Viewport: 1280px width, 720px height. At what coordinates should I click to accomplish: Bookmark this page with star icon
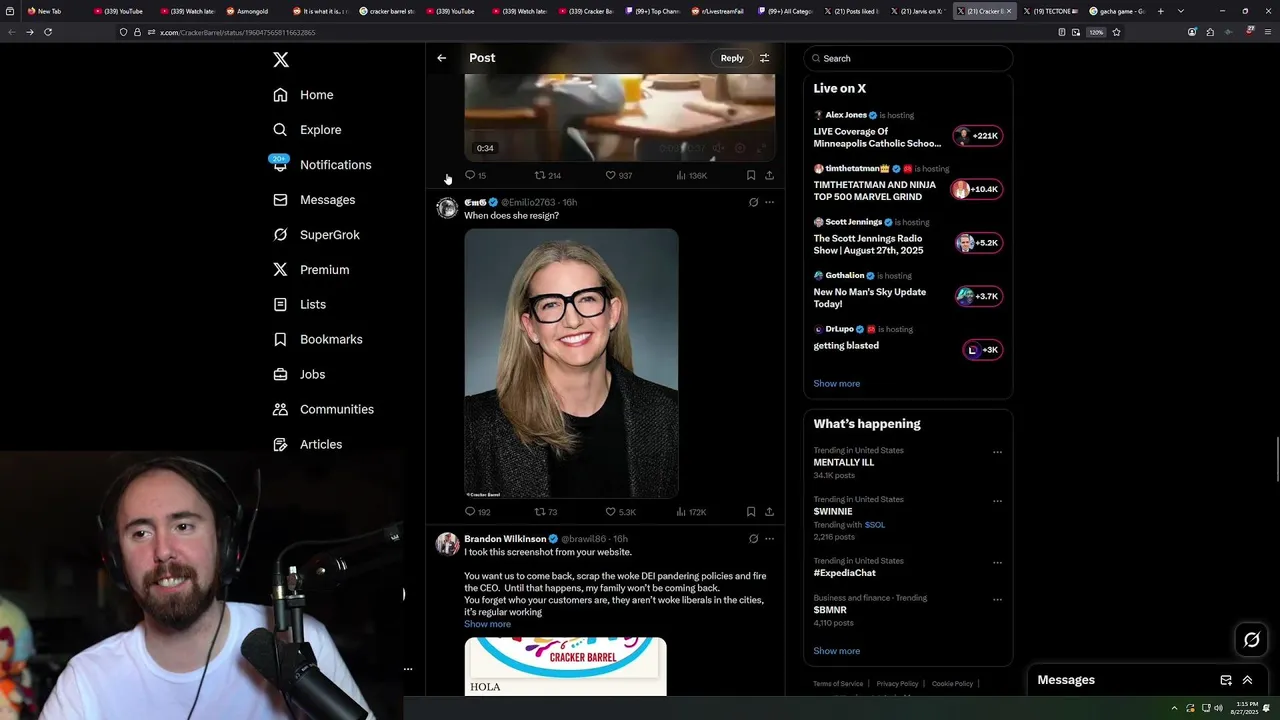pos(1116,32)
